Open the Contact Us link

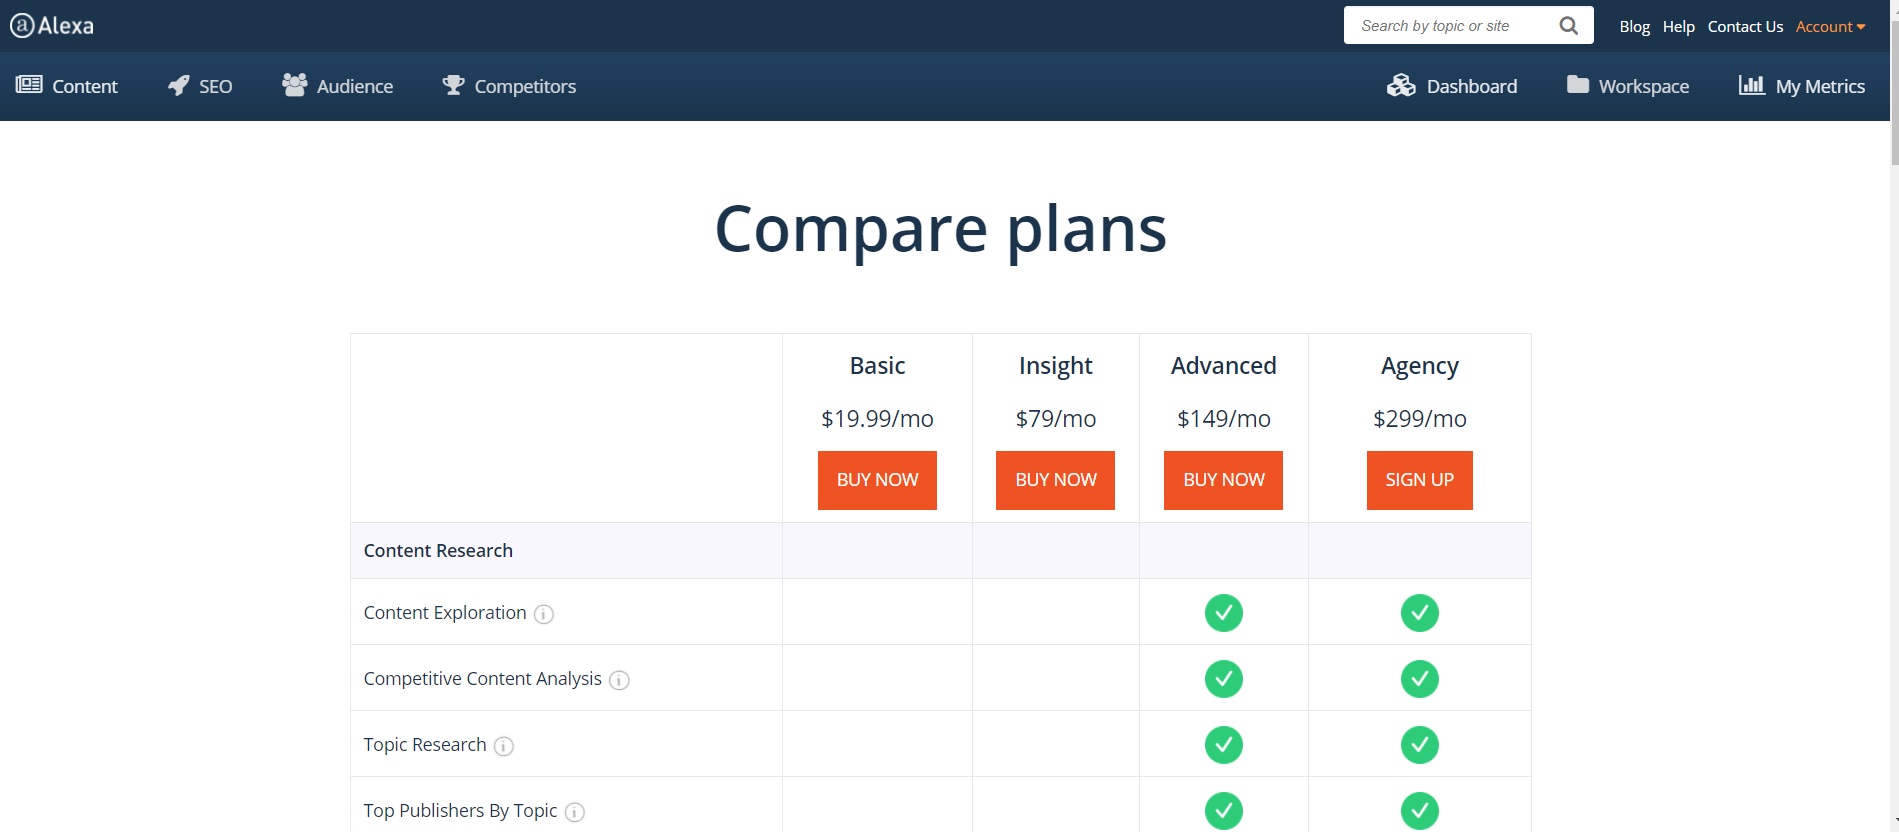point(1745,27)
